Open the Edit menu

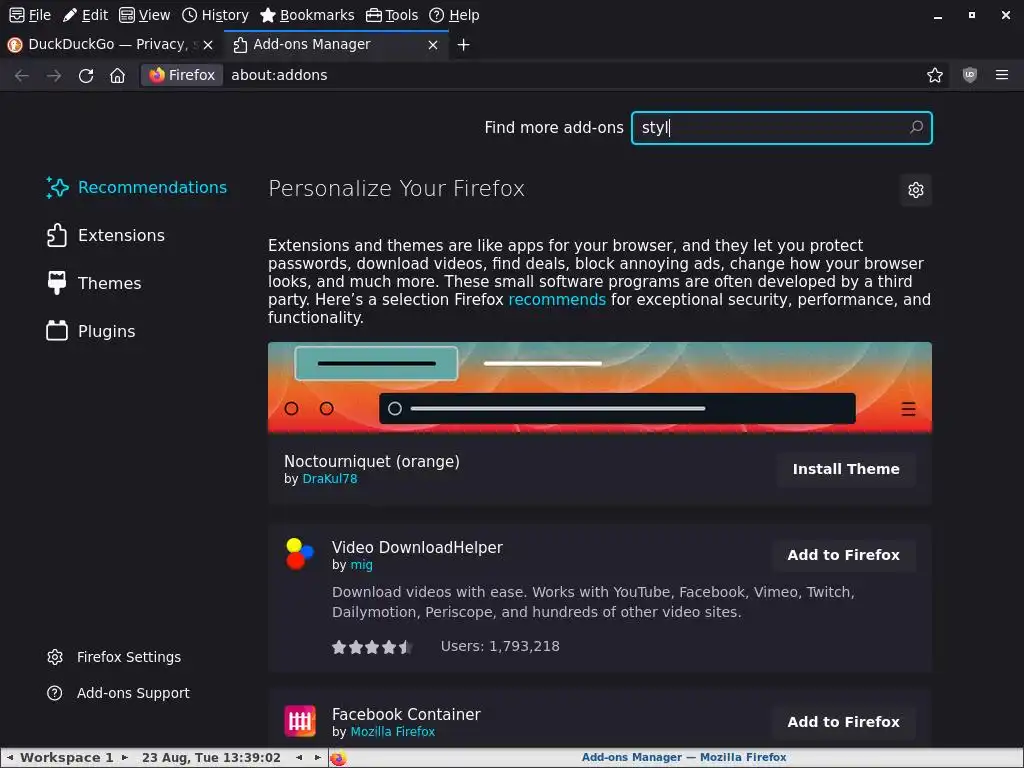[86, 15]
